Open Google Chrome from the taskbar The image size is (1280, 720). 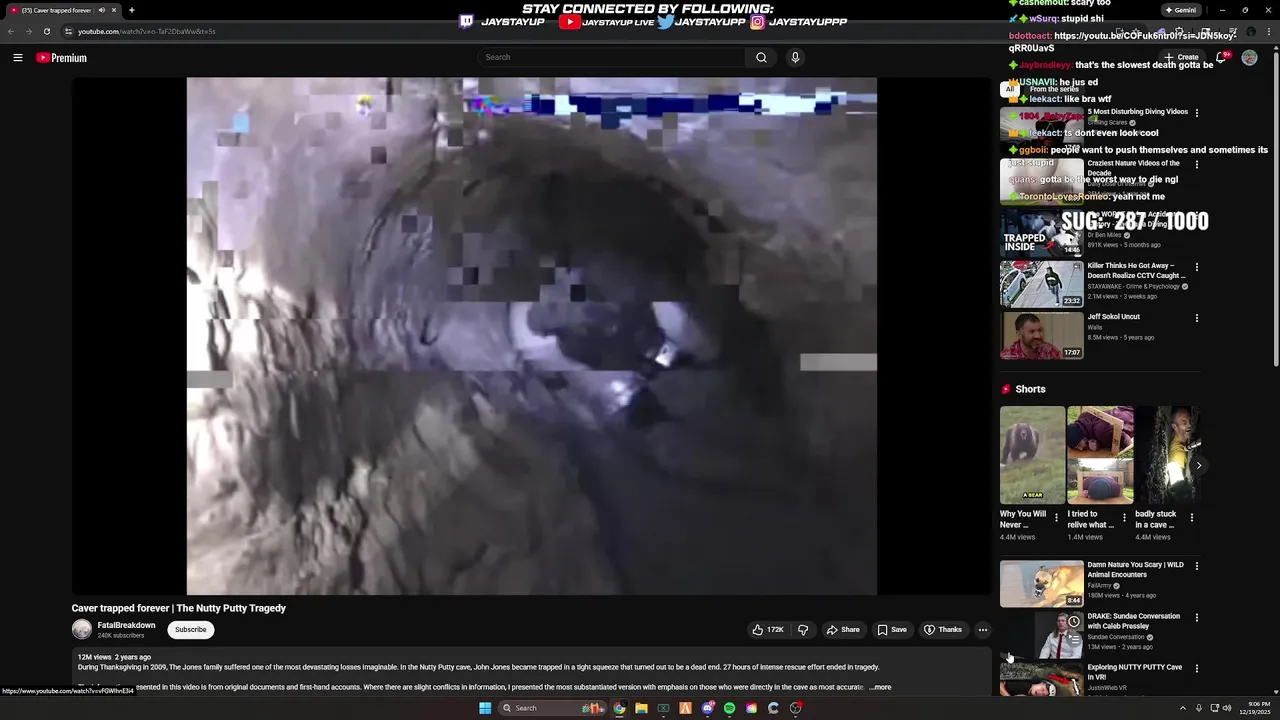pyautogui.click(x=619, y=708)
